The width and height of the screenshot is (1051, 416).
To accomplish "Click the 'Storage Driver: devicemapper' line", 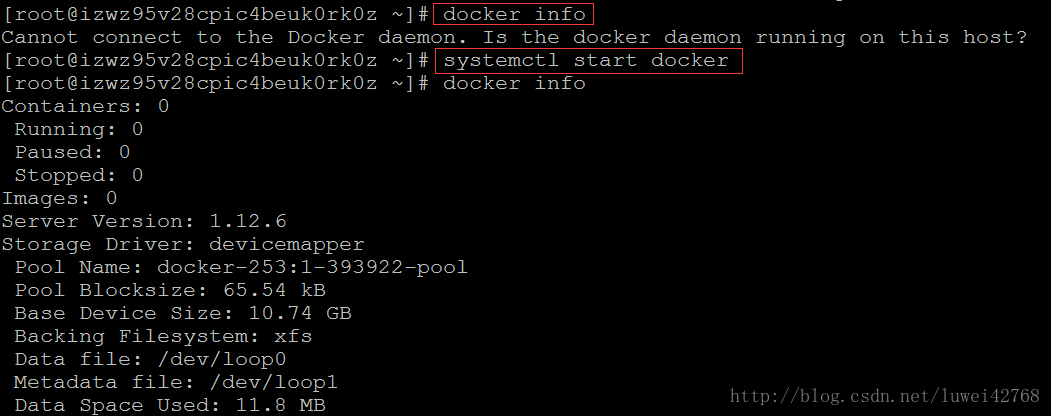I will (183, 245).
